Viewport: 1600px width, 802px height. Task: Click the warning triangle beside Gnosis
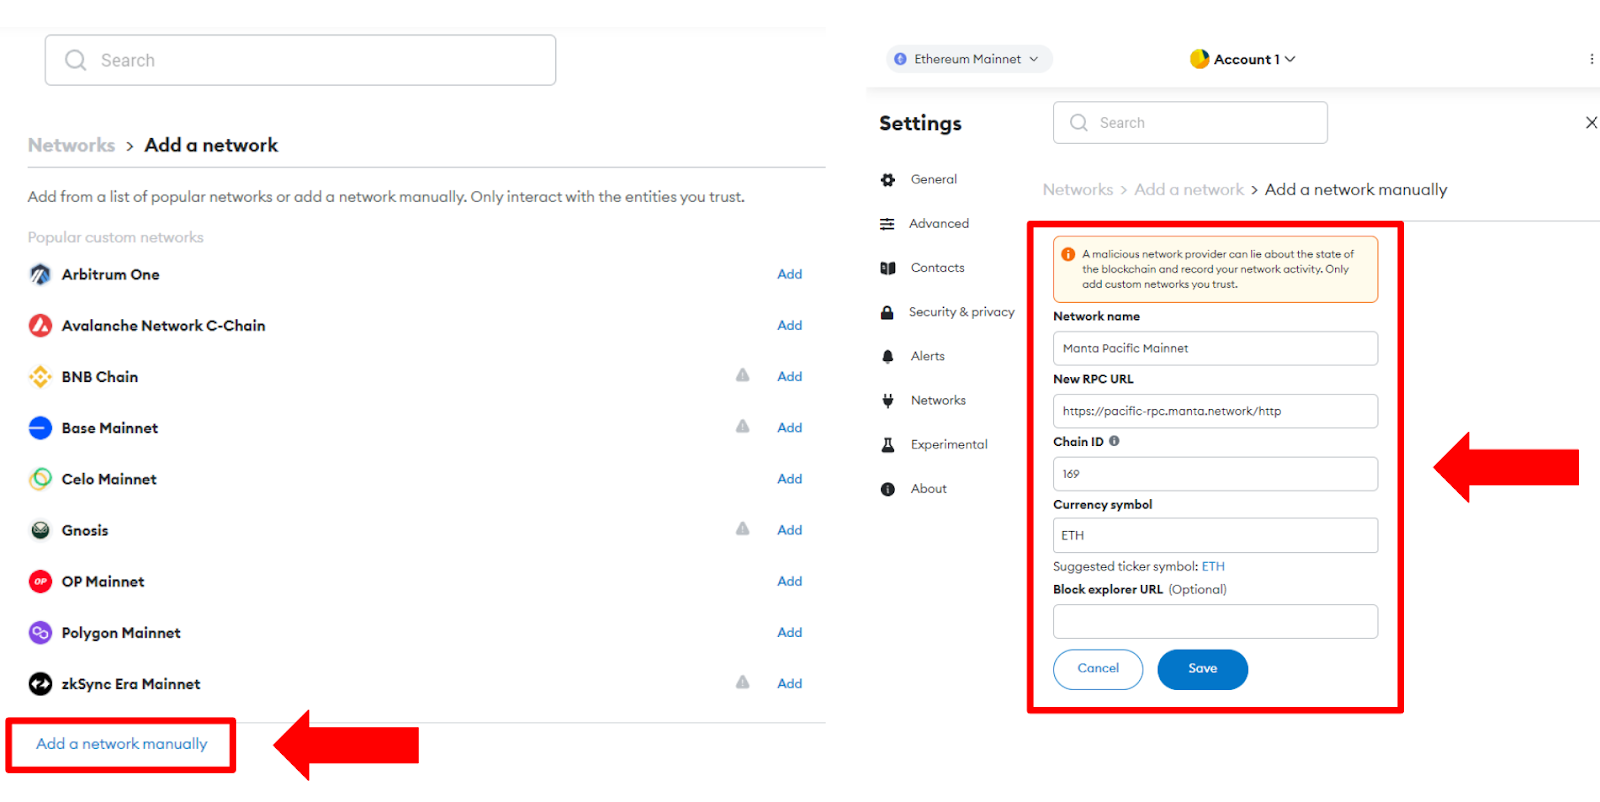point(743,528)
